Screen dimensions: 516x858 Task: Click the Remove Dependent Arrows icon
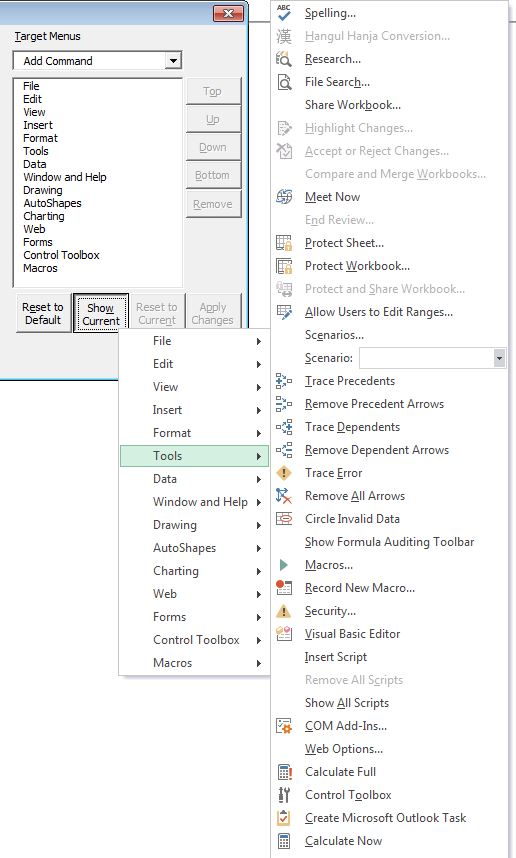[x=284, y=449]
